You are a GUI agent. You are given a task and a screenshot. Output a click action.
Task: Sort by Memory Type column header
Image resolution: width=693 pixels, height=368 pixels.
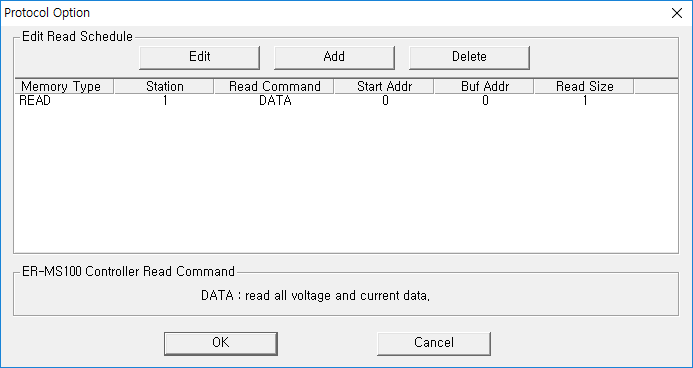(64, 86)
